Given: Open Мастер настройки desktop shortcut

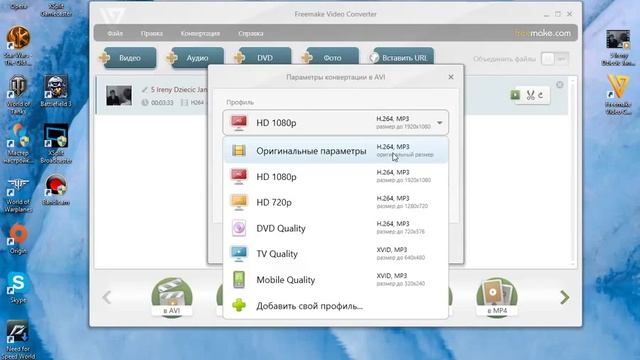Looking at the screenshot, I should 18,144.
